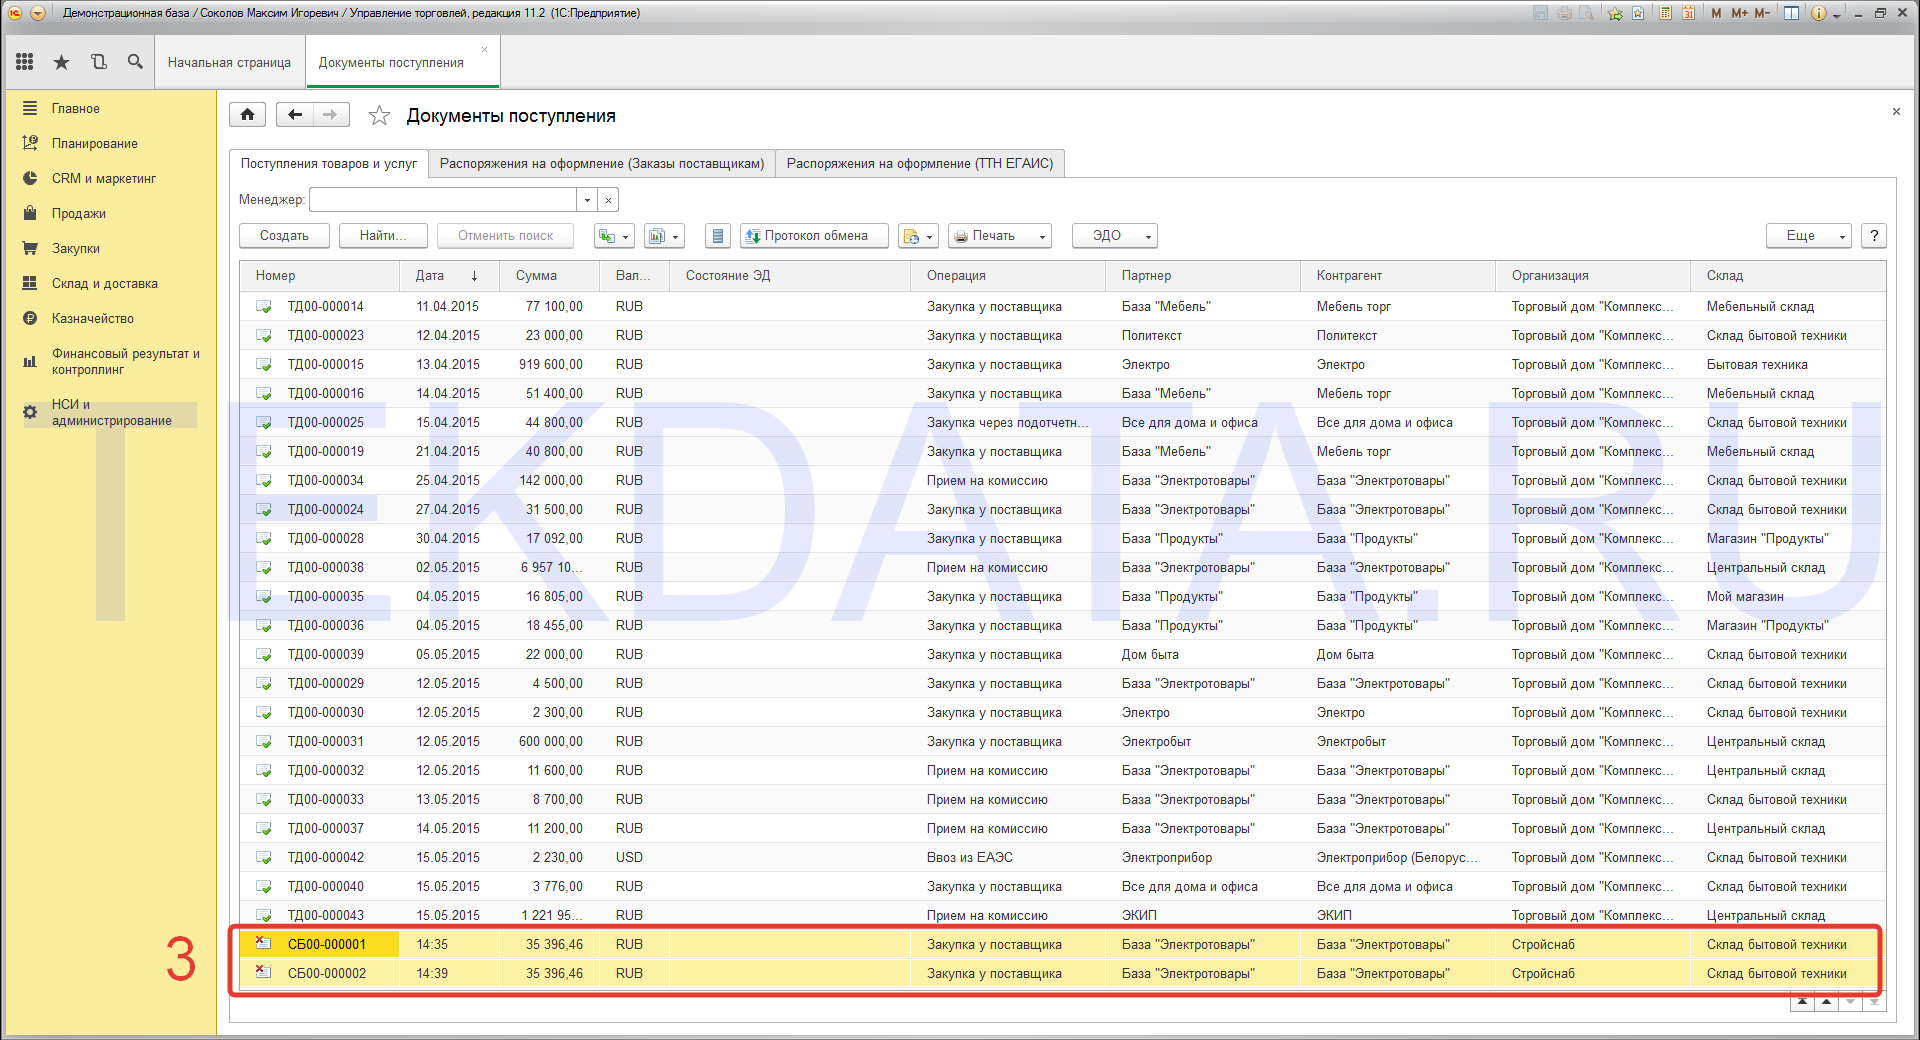Add Документы поступления to favorites star

pyautogui.click(x=379, y=116)
